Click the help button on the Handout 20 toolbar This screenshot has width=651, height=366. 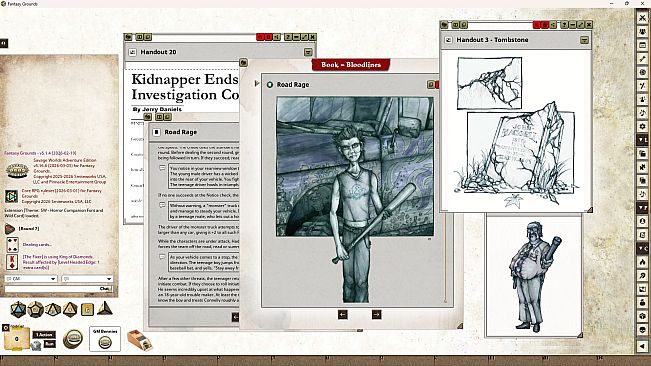click(288, 37)
